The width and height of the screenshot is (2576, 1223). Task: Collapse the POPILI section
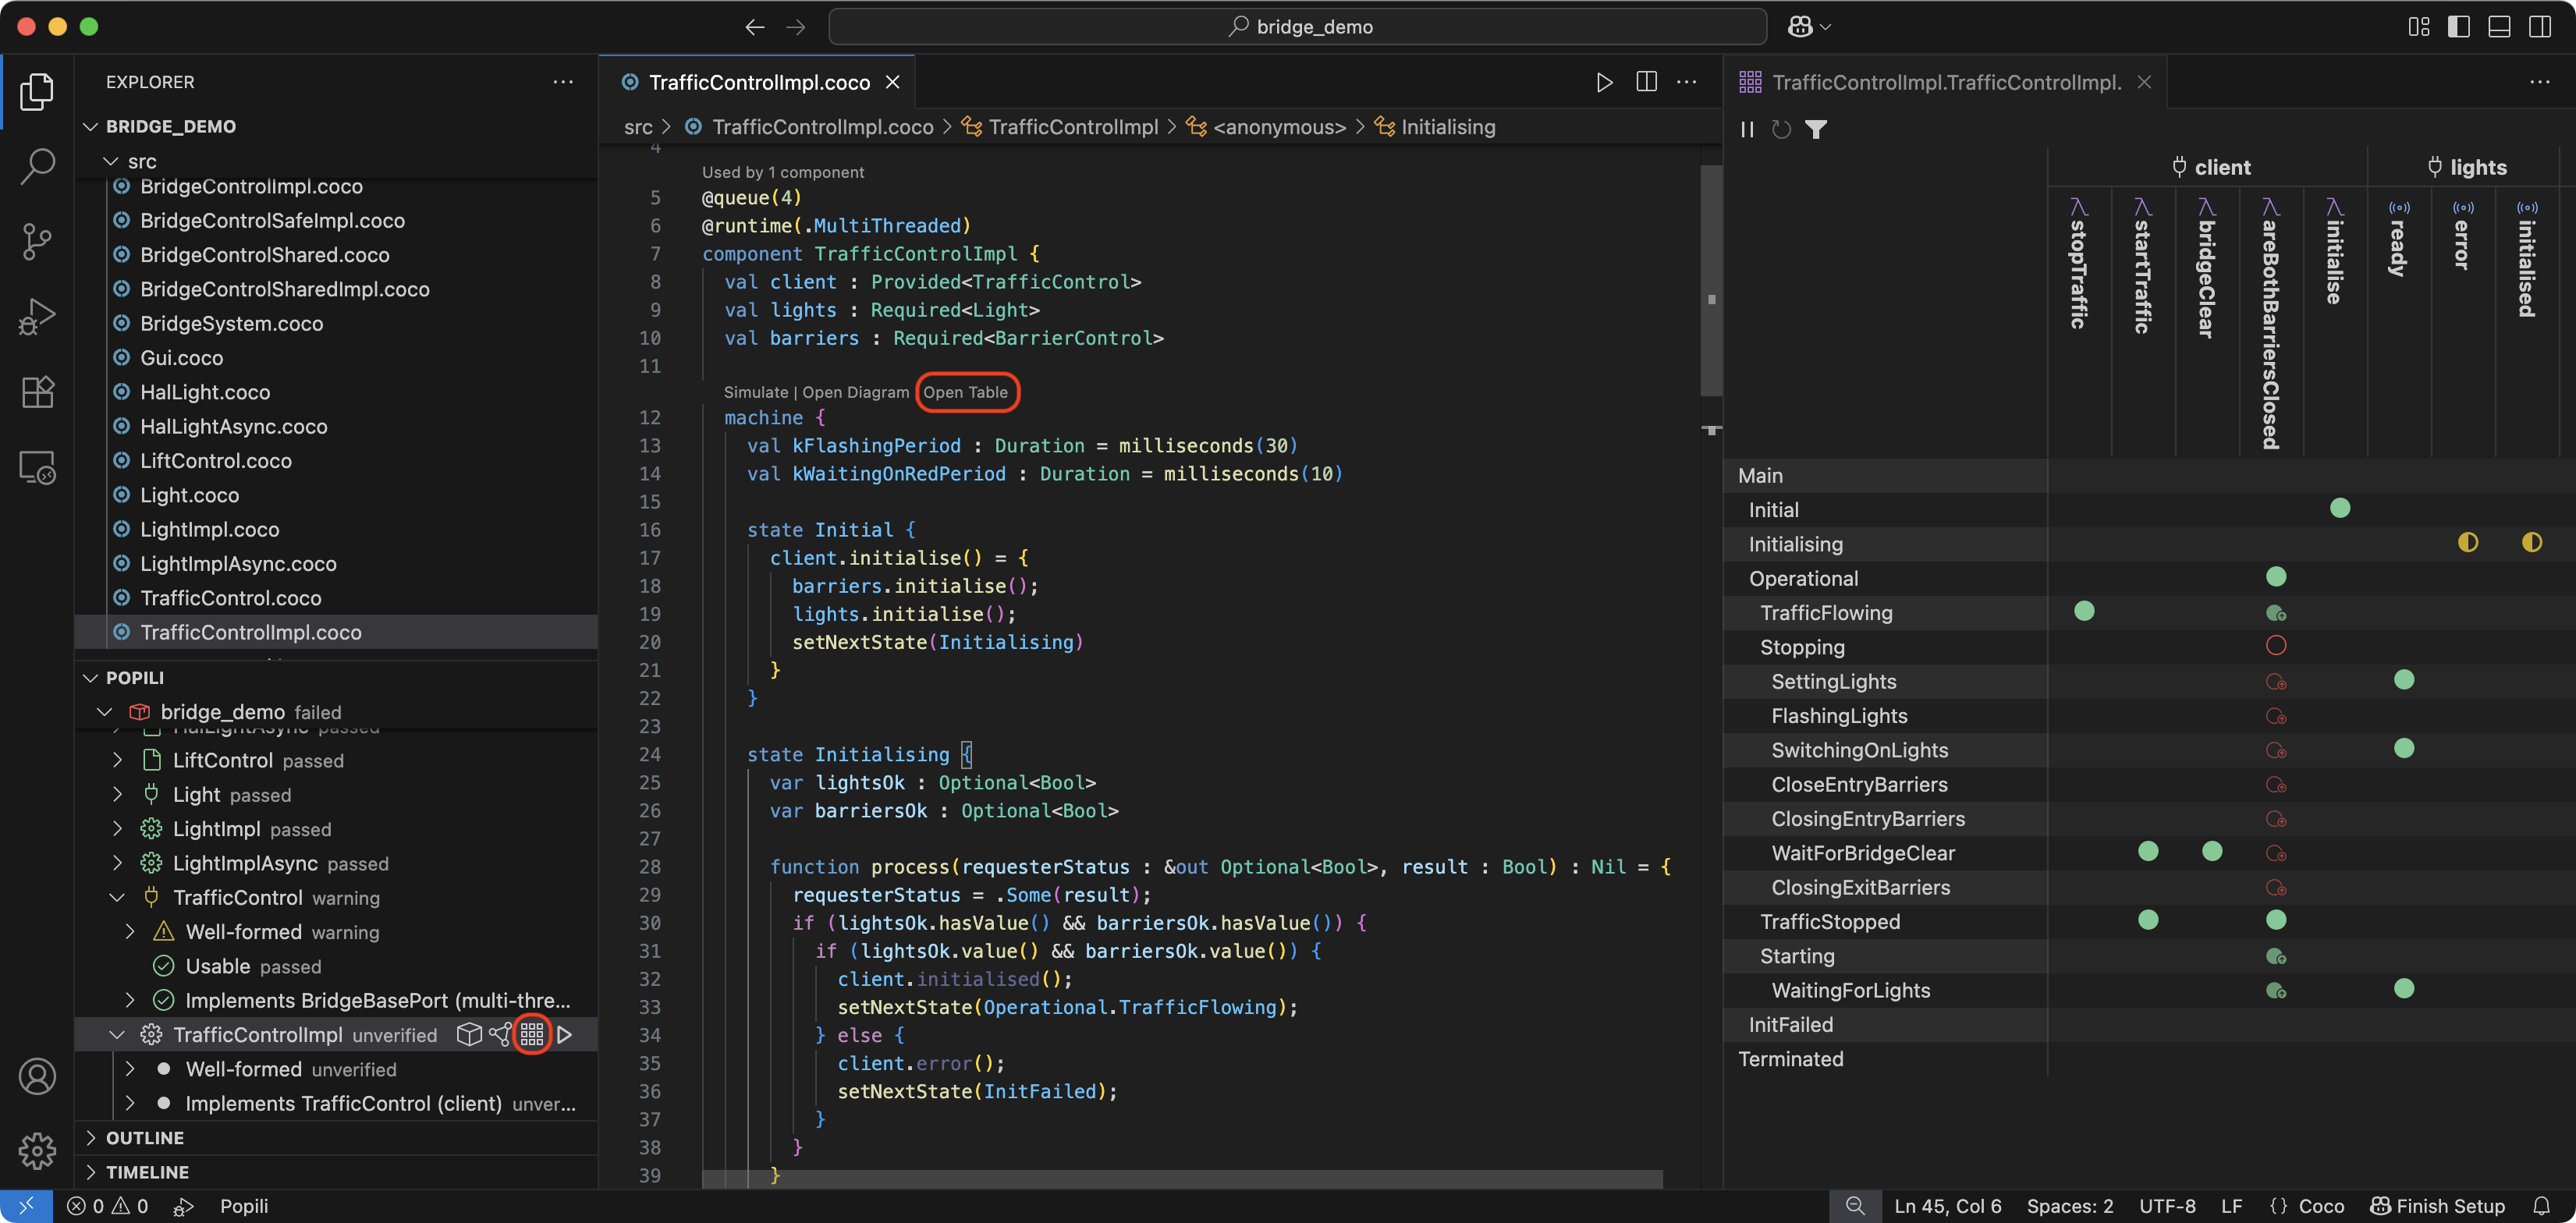pyautogui.click(x=91, y=677)
